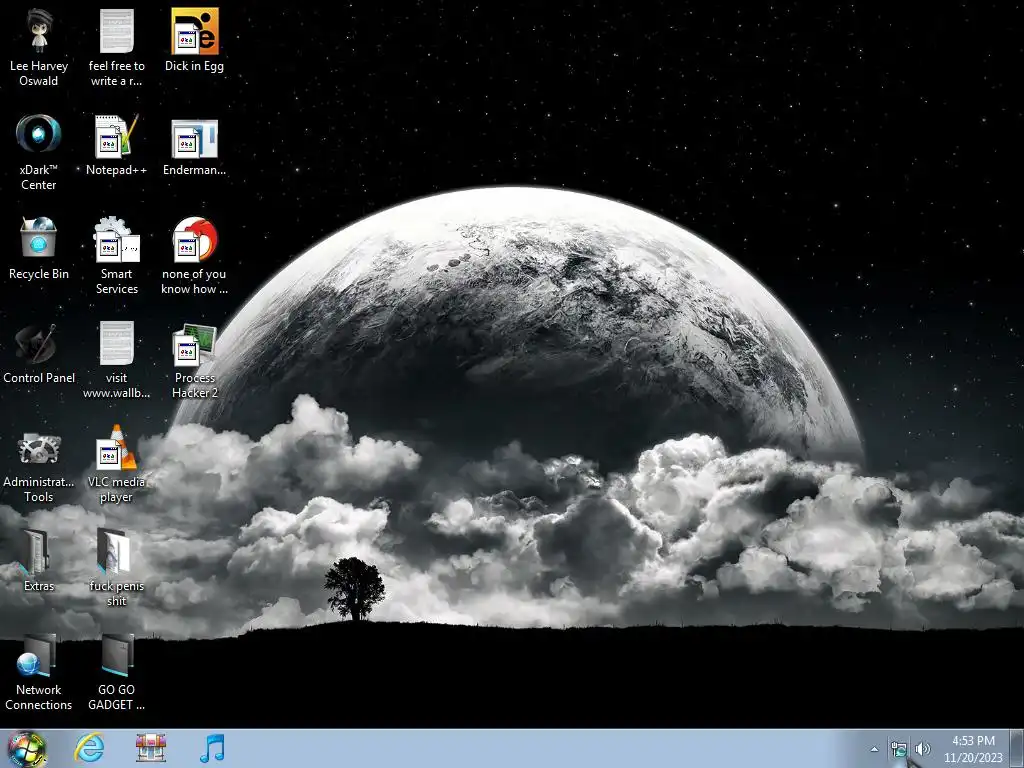Select the 'feel free to write a r...' text file

coord(116,47)
